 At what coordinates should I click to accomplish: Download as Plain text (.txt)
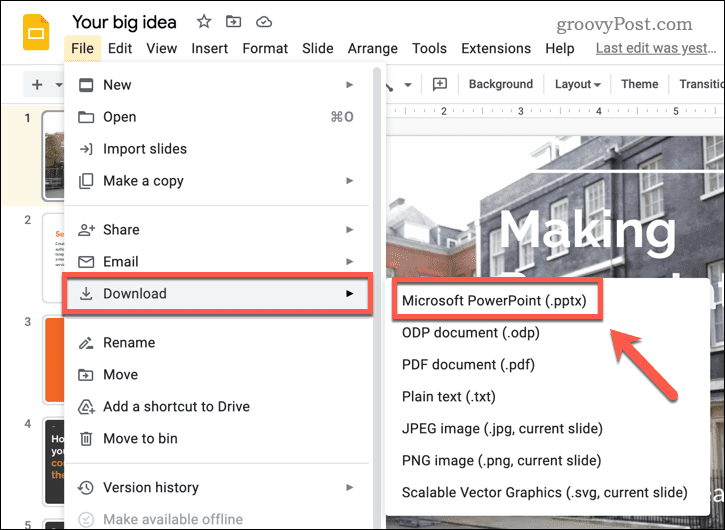click(449, 396)
